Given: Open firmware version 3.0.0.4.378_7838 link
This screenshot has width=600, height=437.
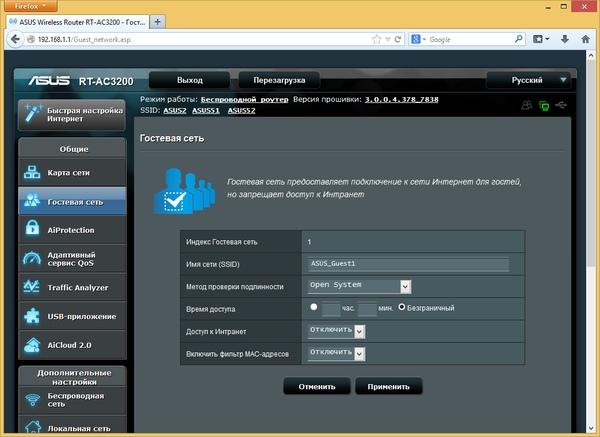Looking at the screenshot, I should [x=401, y=99].
